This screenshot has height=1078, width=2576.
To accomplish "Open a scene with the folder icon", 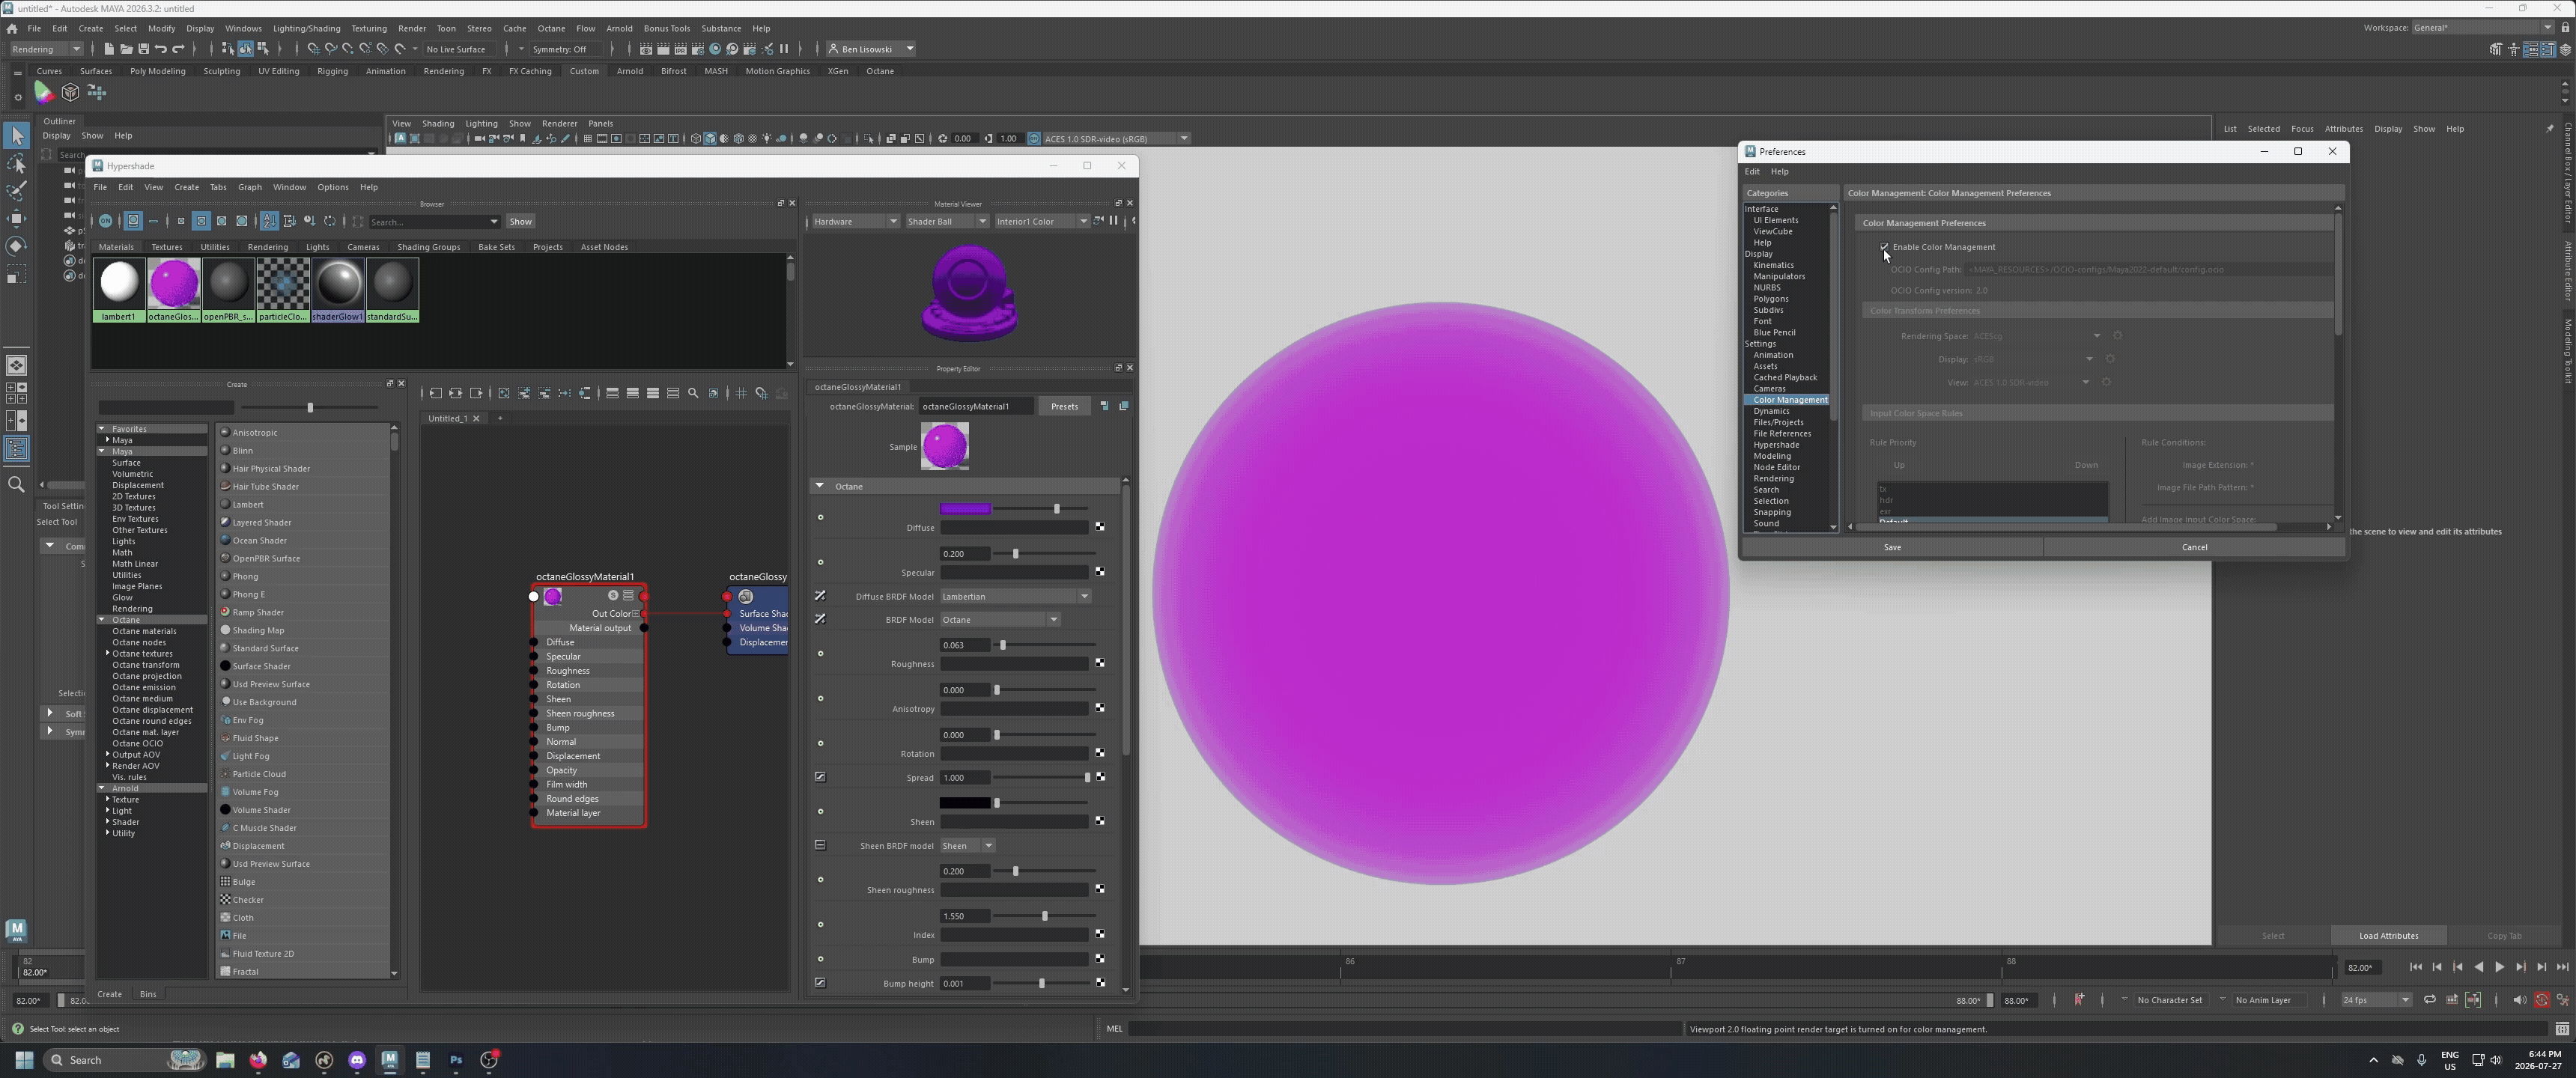I will click(126, 49).
